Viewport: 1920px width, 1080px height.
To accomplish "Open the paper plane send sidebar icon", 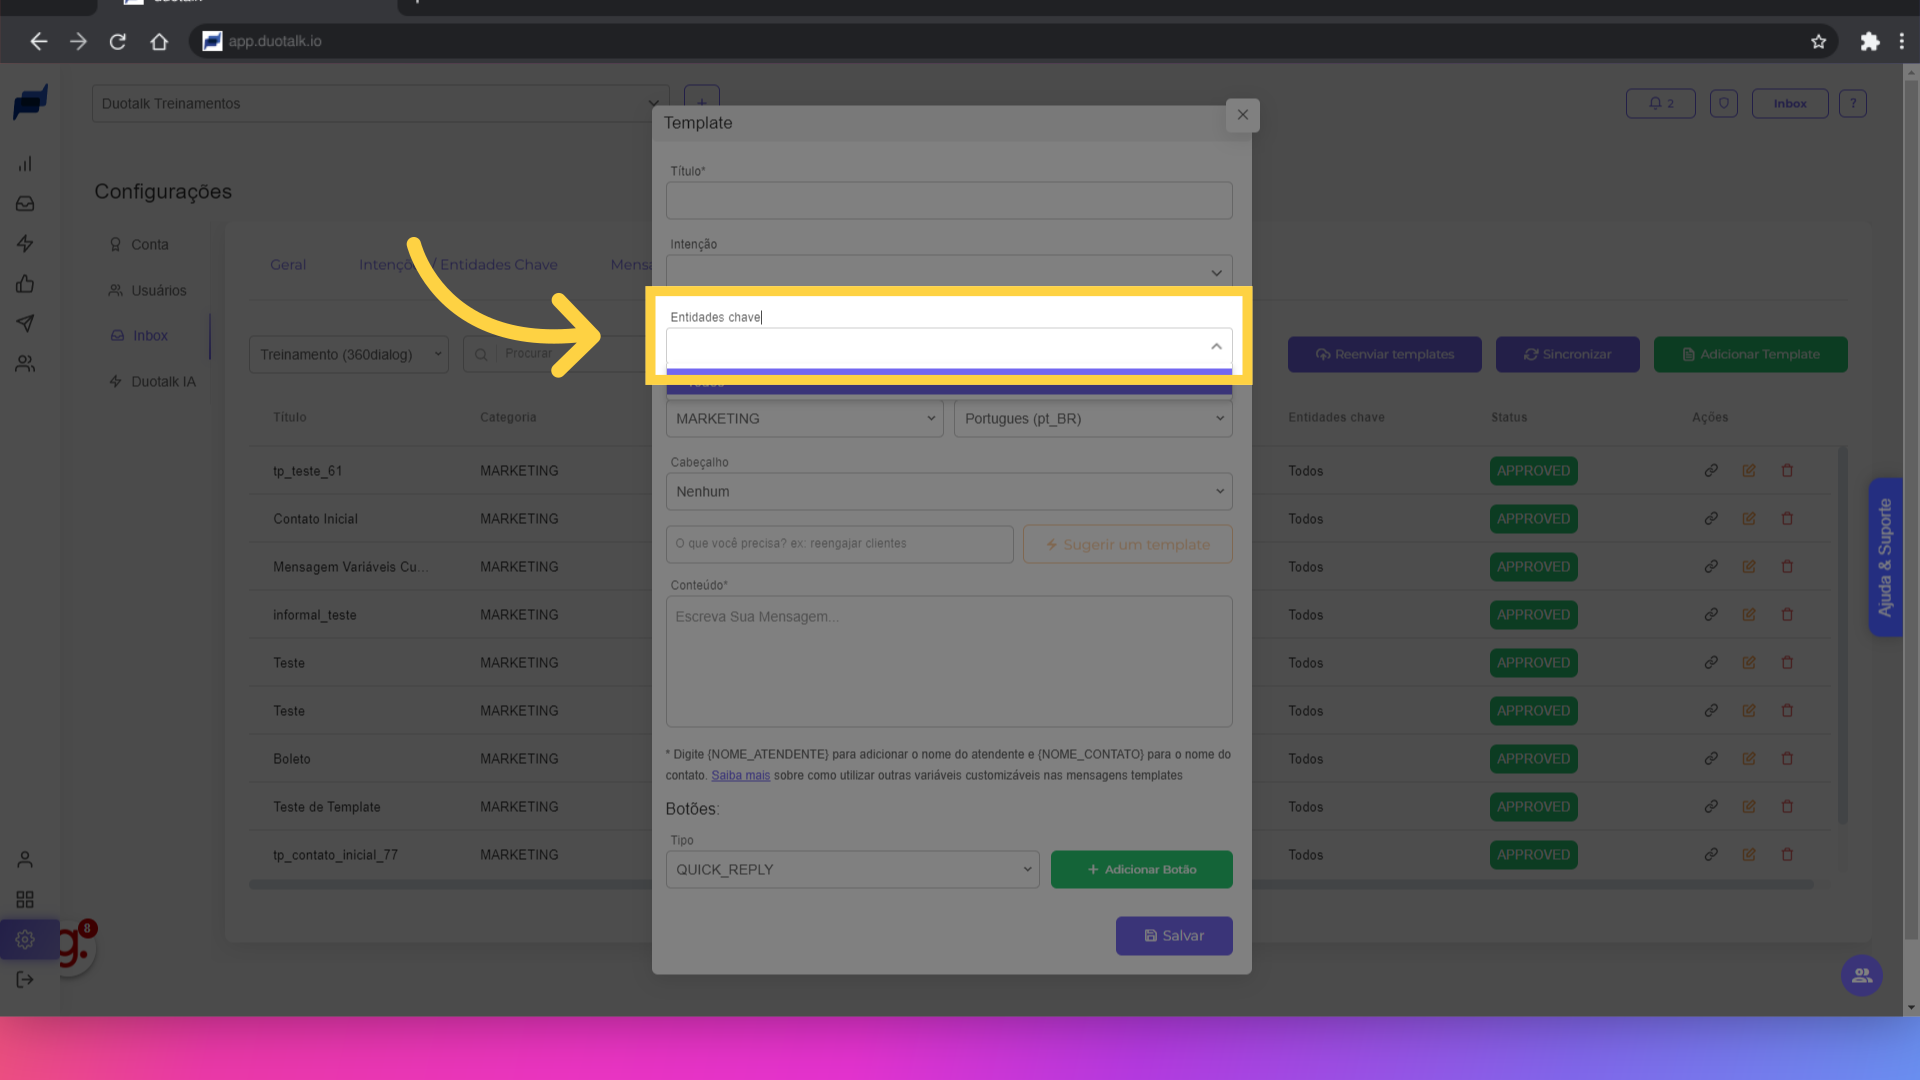I will click(x=25, y=323).
